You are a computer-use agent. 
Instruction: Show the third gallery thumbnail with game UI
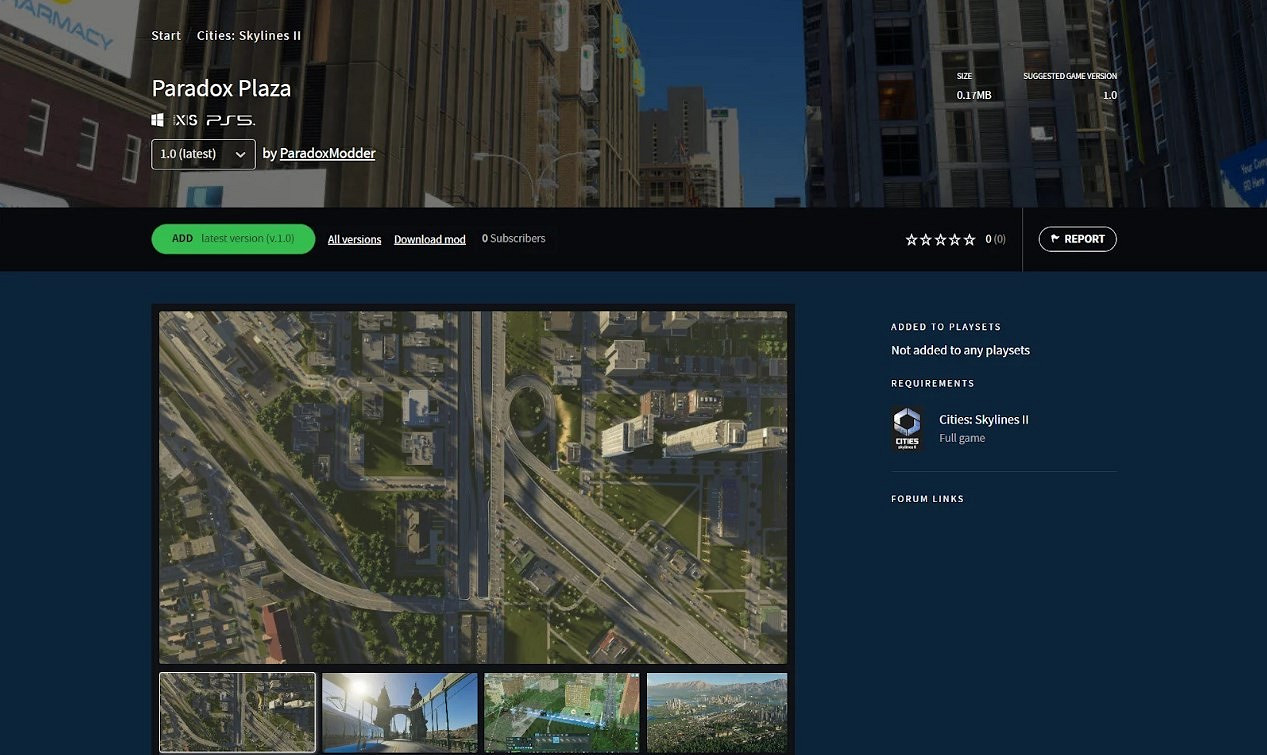pyautogui.click(x=561, y=712)
